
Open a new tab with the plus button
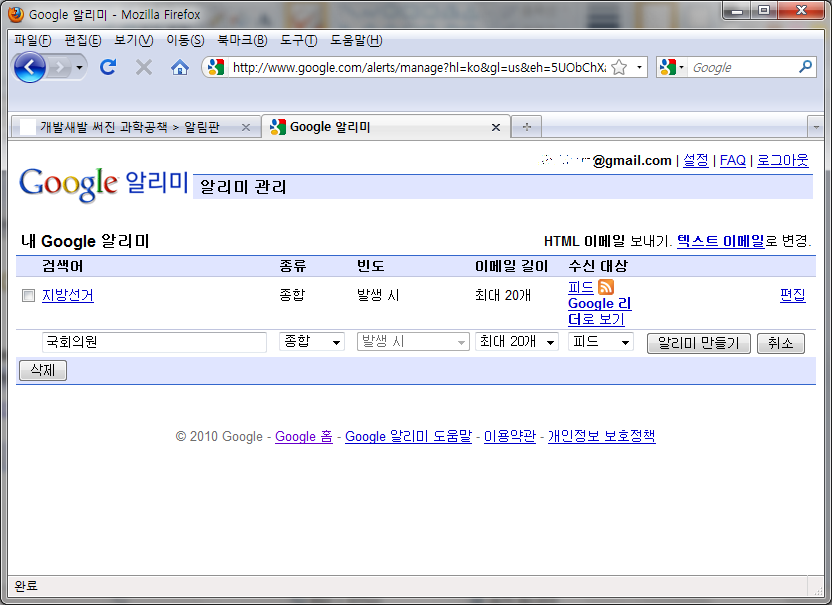pos(526,127)
